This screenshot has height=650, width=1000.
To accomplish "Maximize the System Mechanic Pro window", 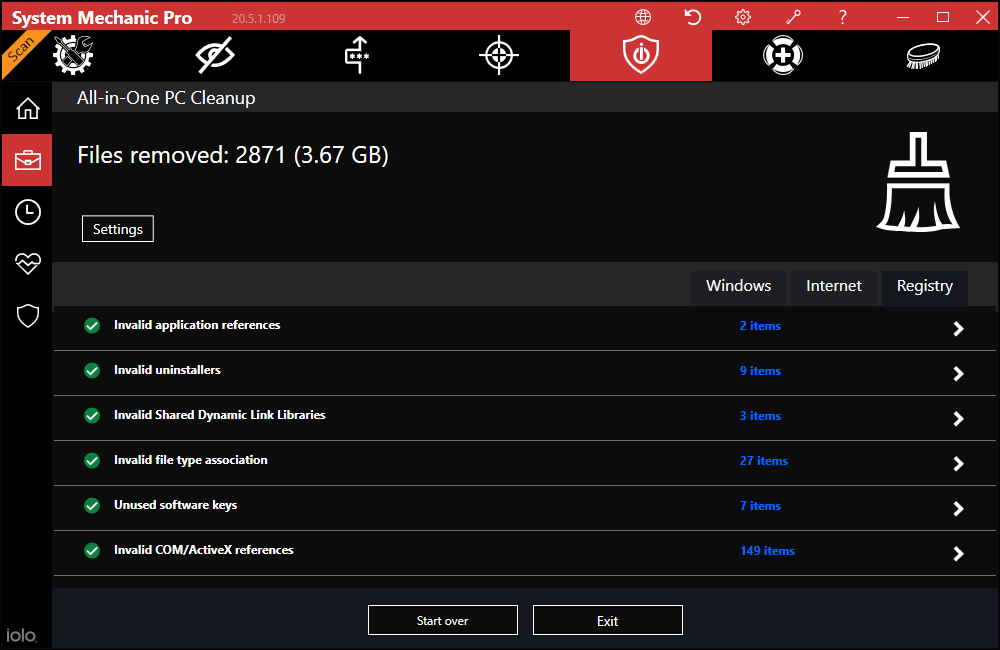I will tap(943, 17).
